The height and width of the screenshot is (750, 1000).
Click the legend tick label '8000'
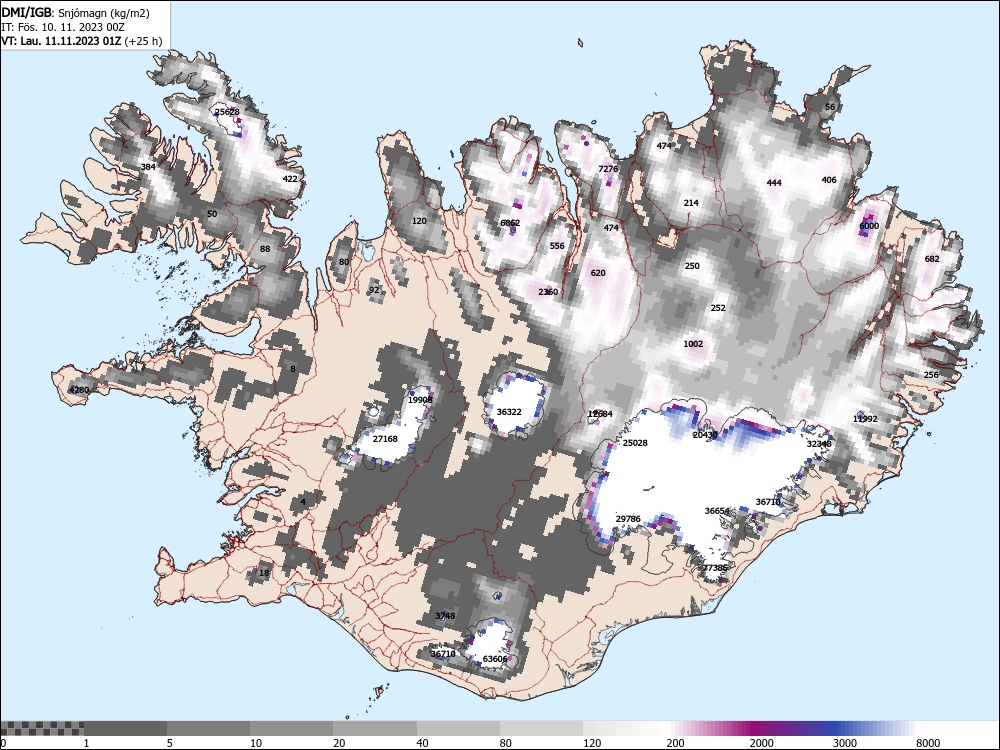click(928, 743)
